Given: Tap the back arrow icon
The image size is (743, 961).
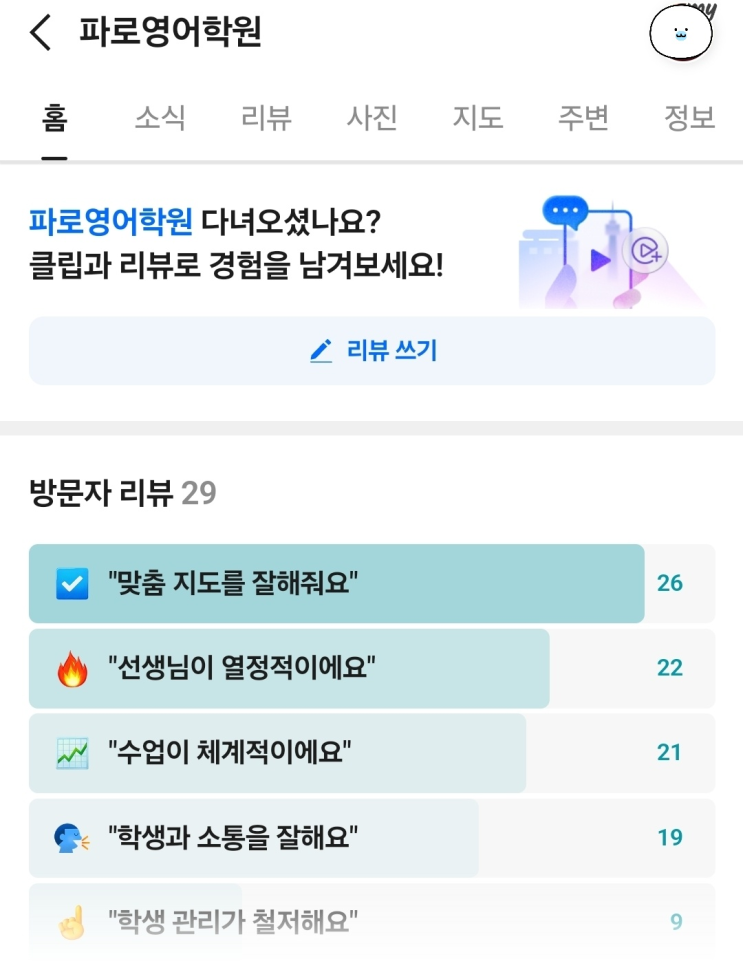Looking at the screenshot, I should pyautogui.click(x=40, y=33).
